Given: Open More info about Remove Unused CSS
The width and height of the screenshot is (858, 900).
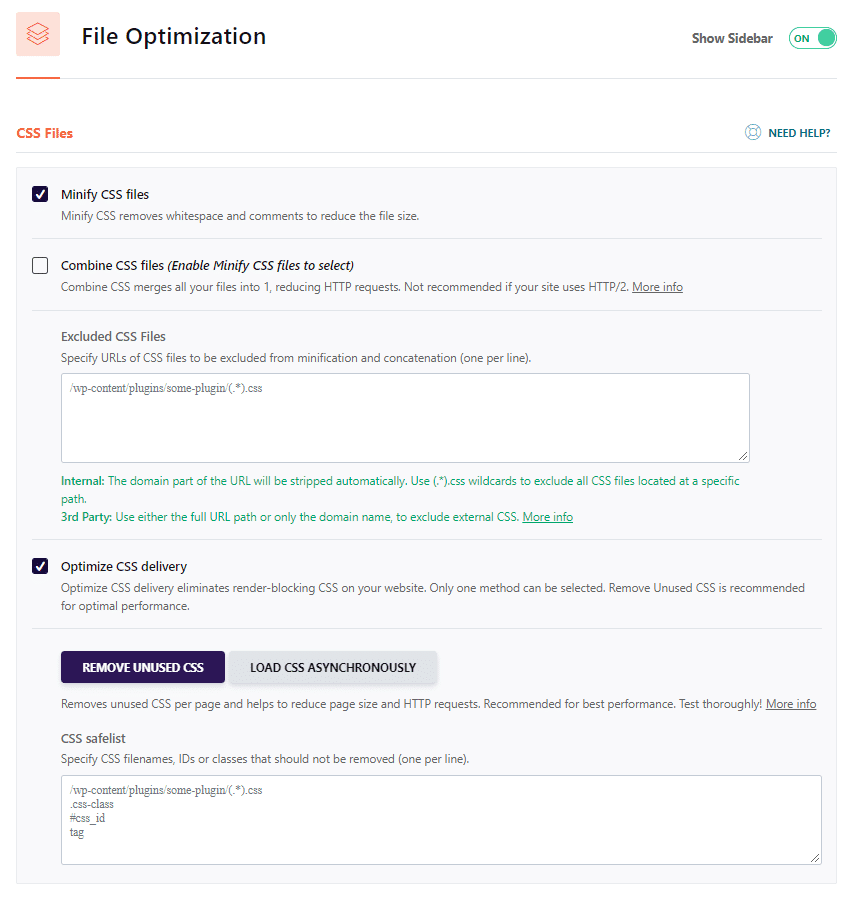Looking at the screenshot, I should (x=790, y=703).
